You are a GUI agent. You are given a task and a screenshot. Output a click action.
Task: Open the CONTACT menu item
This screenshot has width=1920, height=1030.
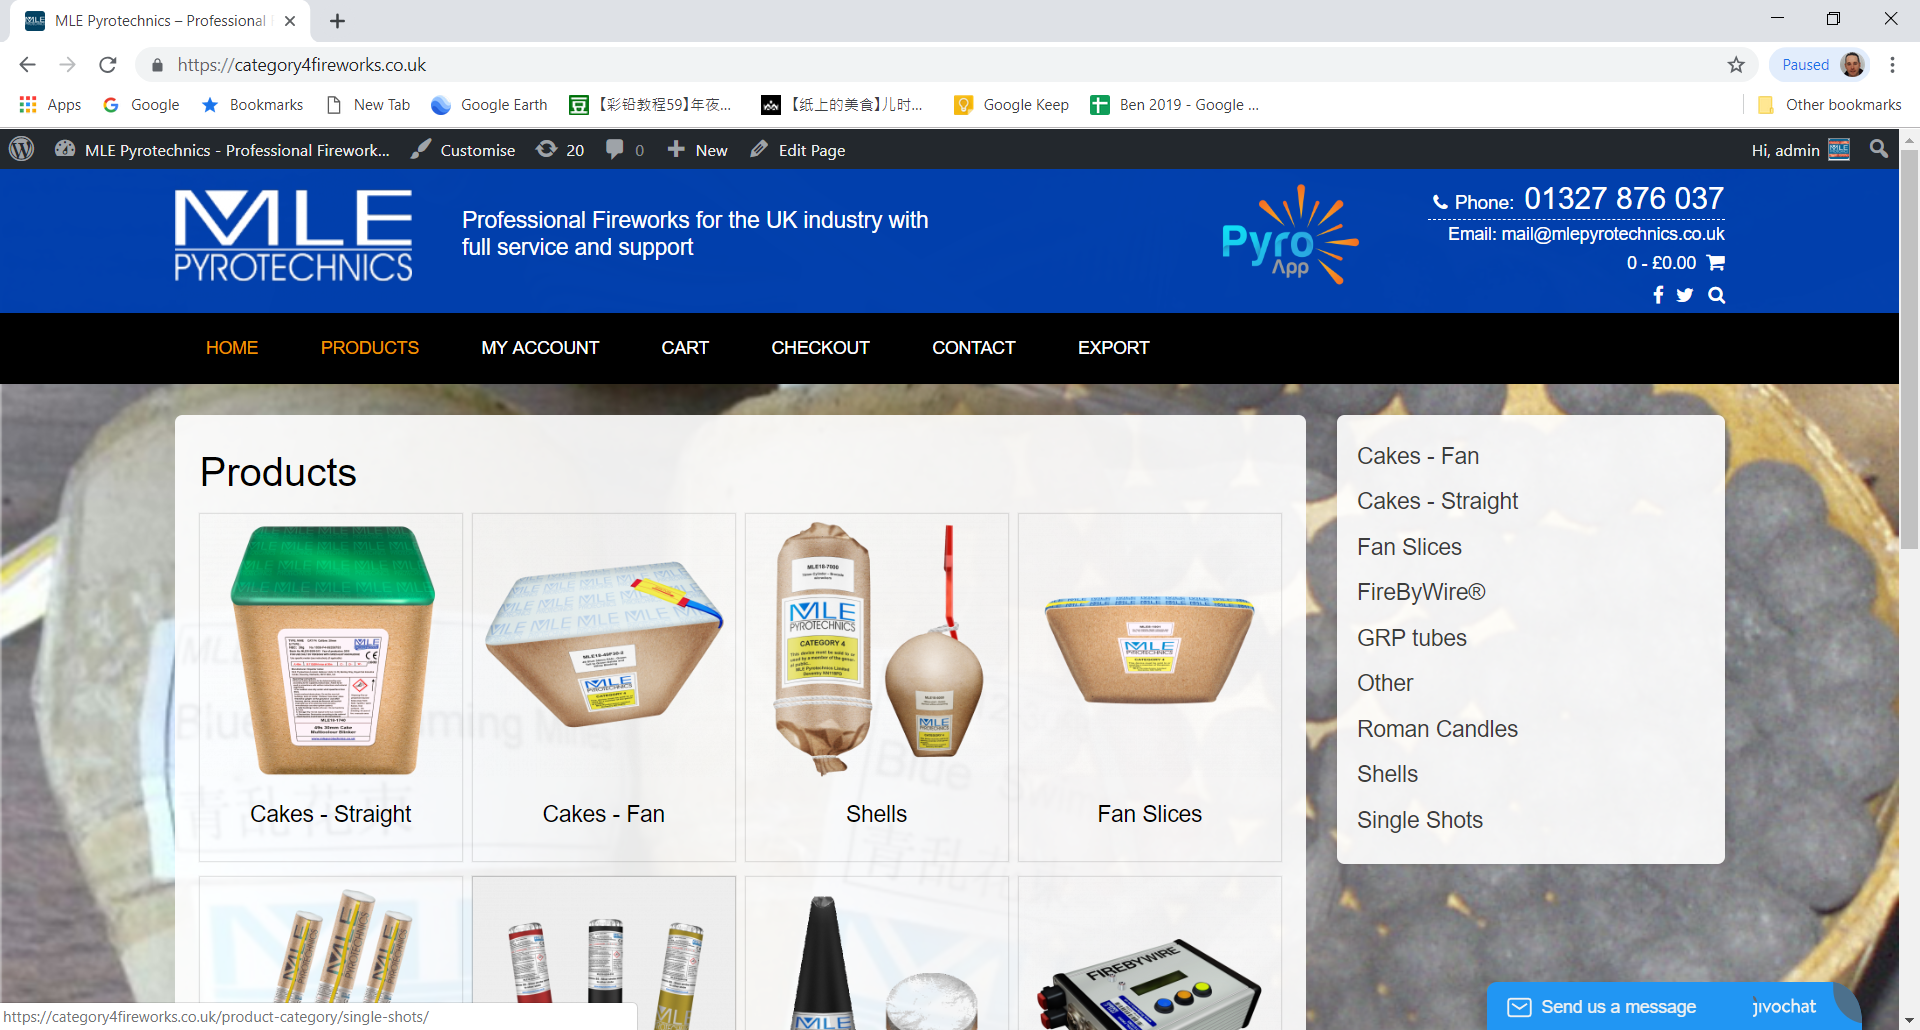pyautogui.click(x=974, y=348)
